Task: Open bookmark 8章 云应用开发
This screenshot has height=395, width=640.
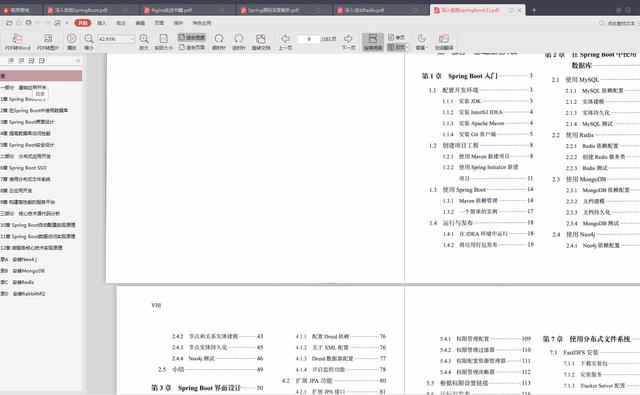Action: pyautogui.click(x=16, y=190)
